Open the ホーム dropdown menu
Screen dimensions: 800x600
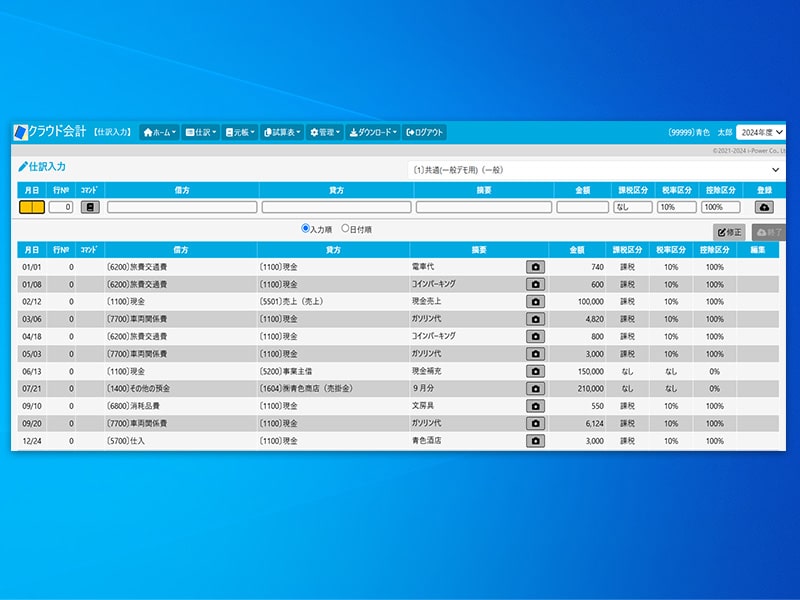point(160,132)
